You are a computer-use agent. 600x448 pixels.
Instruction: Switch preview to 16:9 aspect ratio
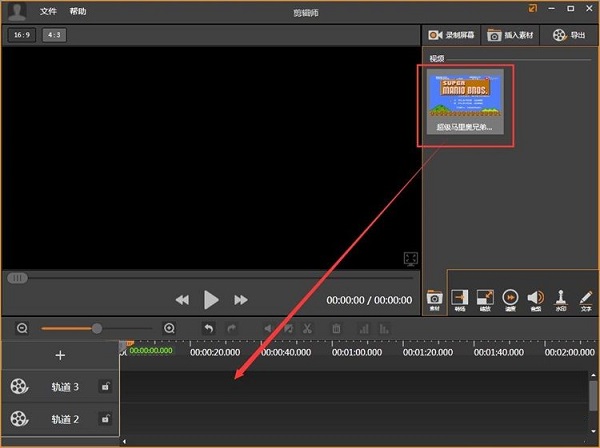click(x=20, y=35)
